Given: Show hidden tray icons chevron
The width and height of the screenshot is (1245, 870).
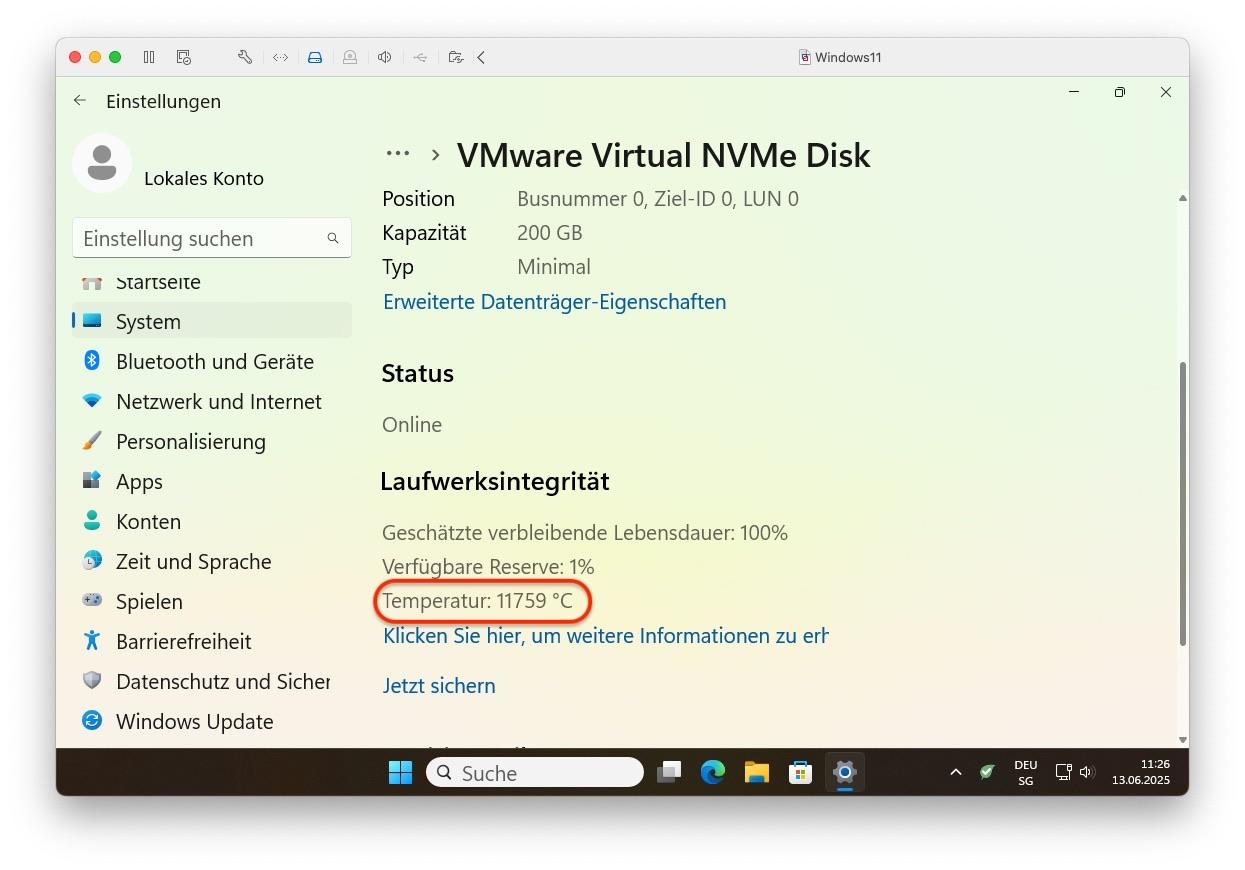Looking at the screenshot, I should pos(956,772).
